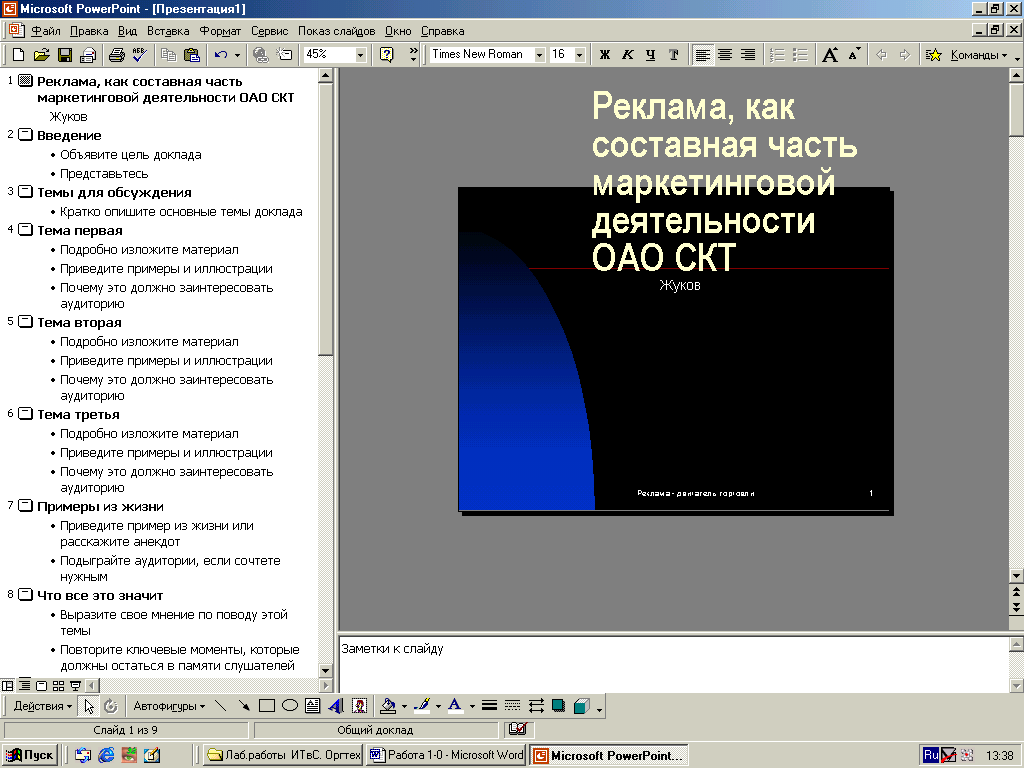Save the presentation with the floppy disk icon
This screenshot has width=1024, height=768.
(x=65, y=55)
